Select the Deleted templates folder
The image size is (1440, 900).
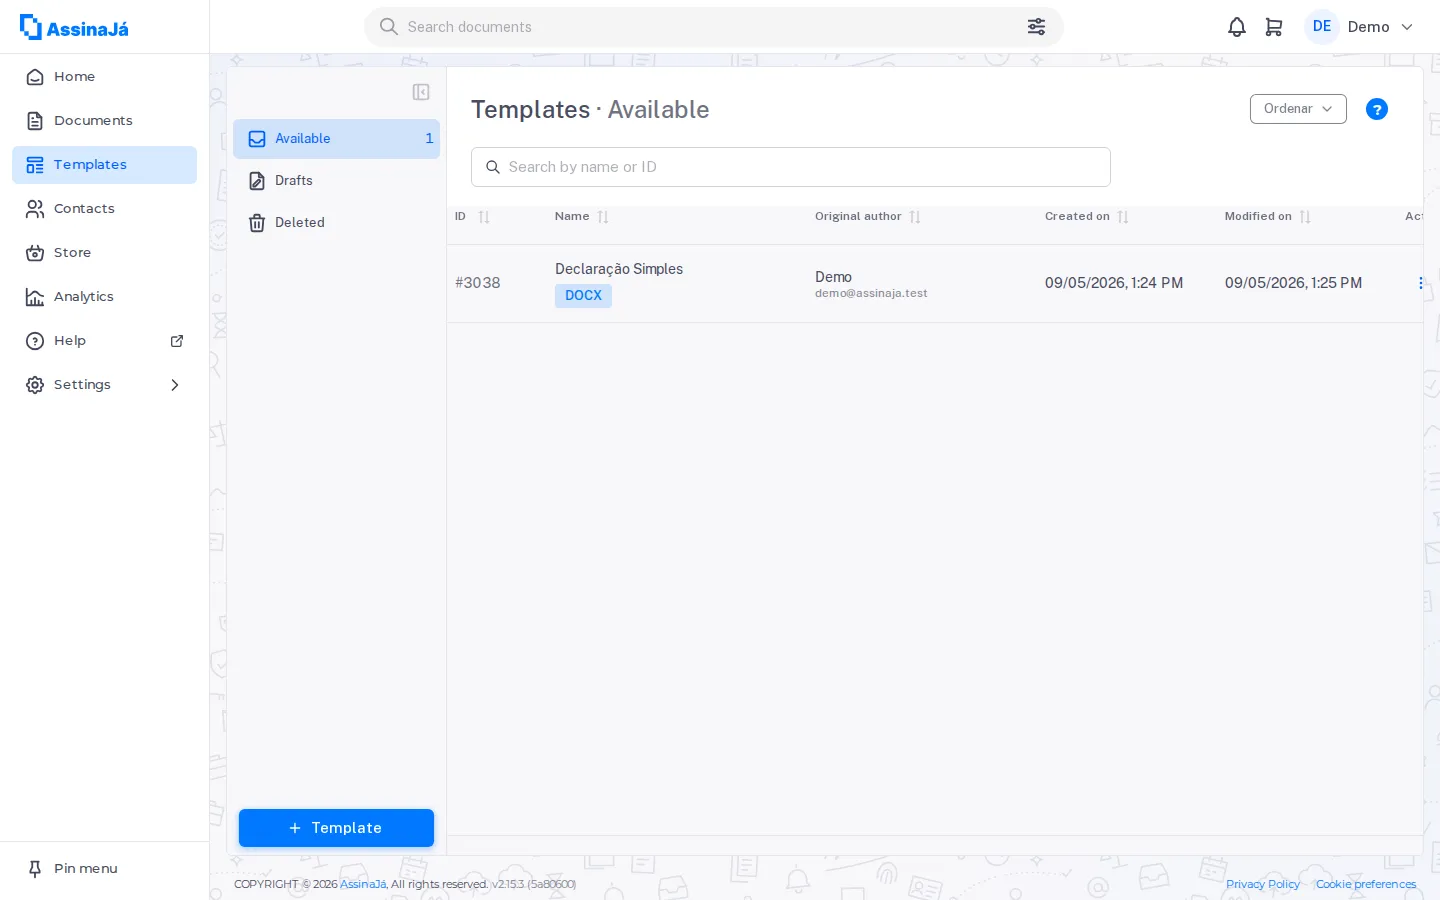pyautogui.click(x=336, y=223)
